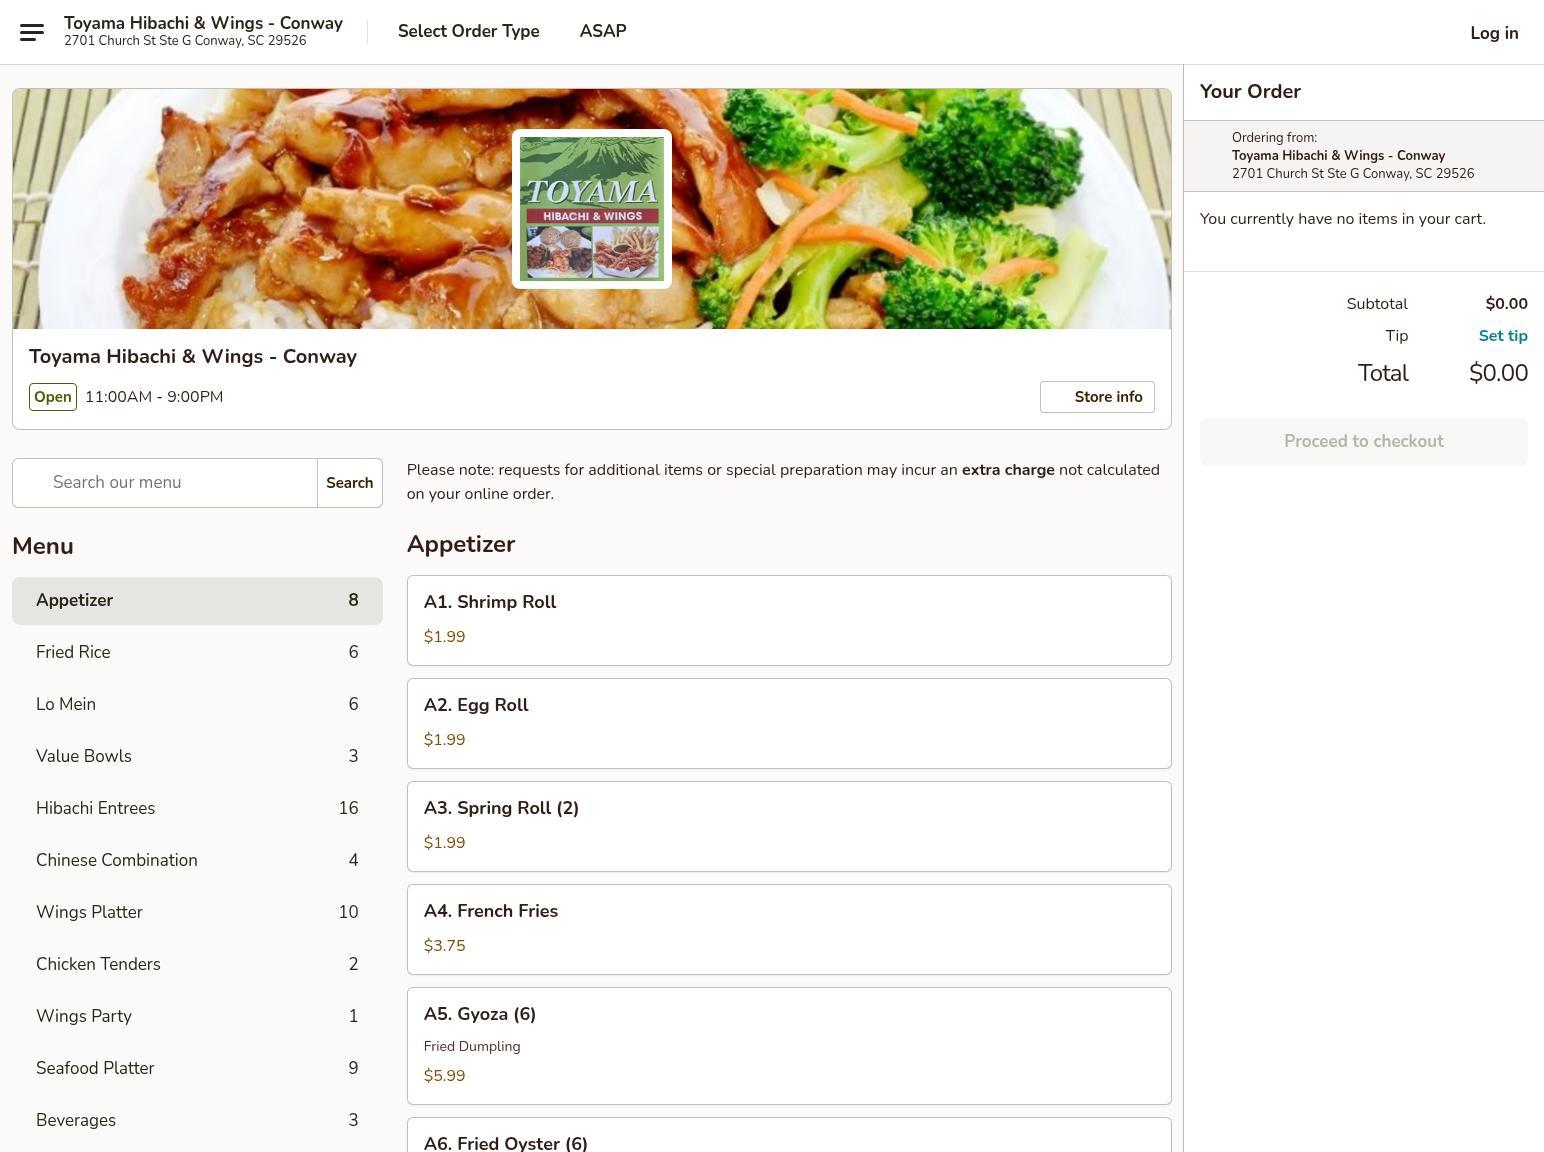
Task: Click the Open status badge
Action: (x=53, y=397)
